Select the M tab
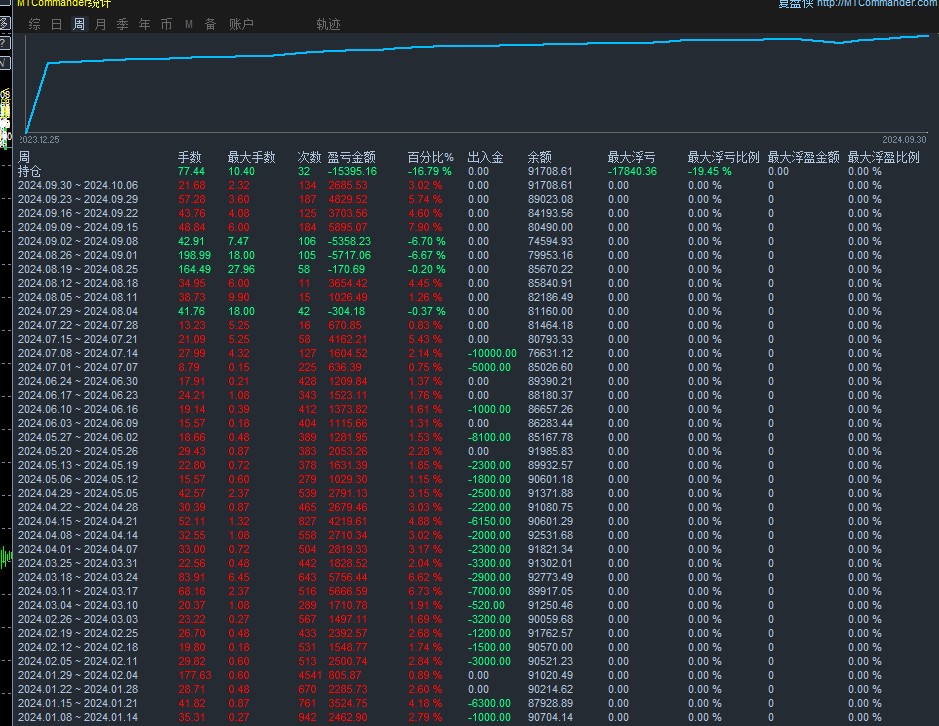The height and width of the screenshot is (726, 939). point(189,25)
